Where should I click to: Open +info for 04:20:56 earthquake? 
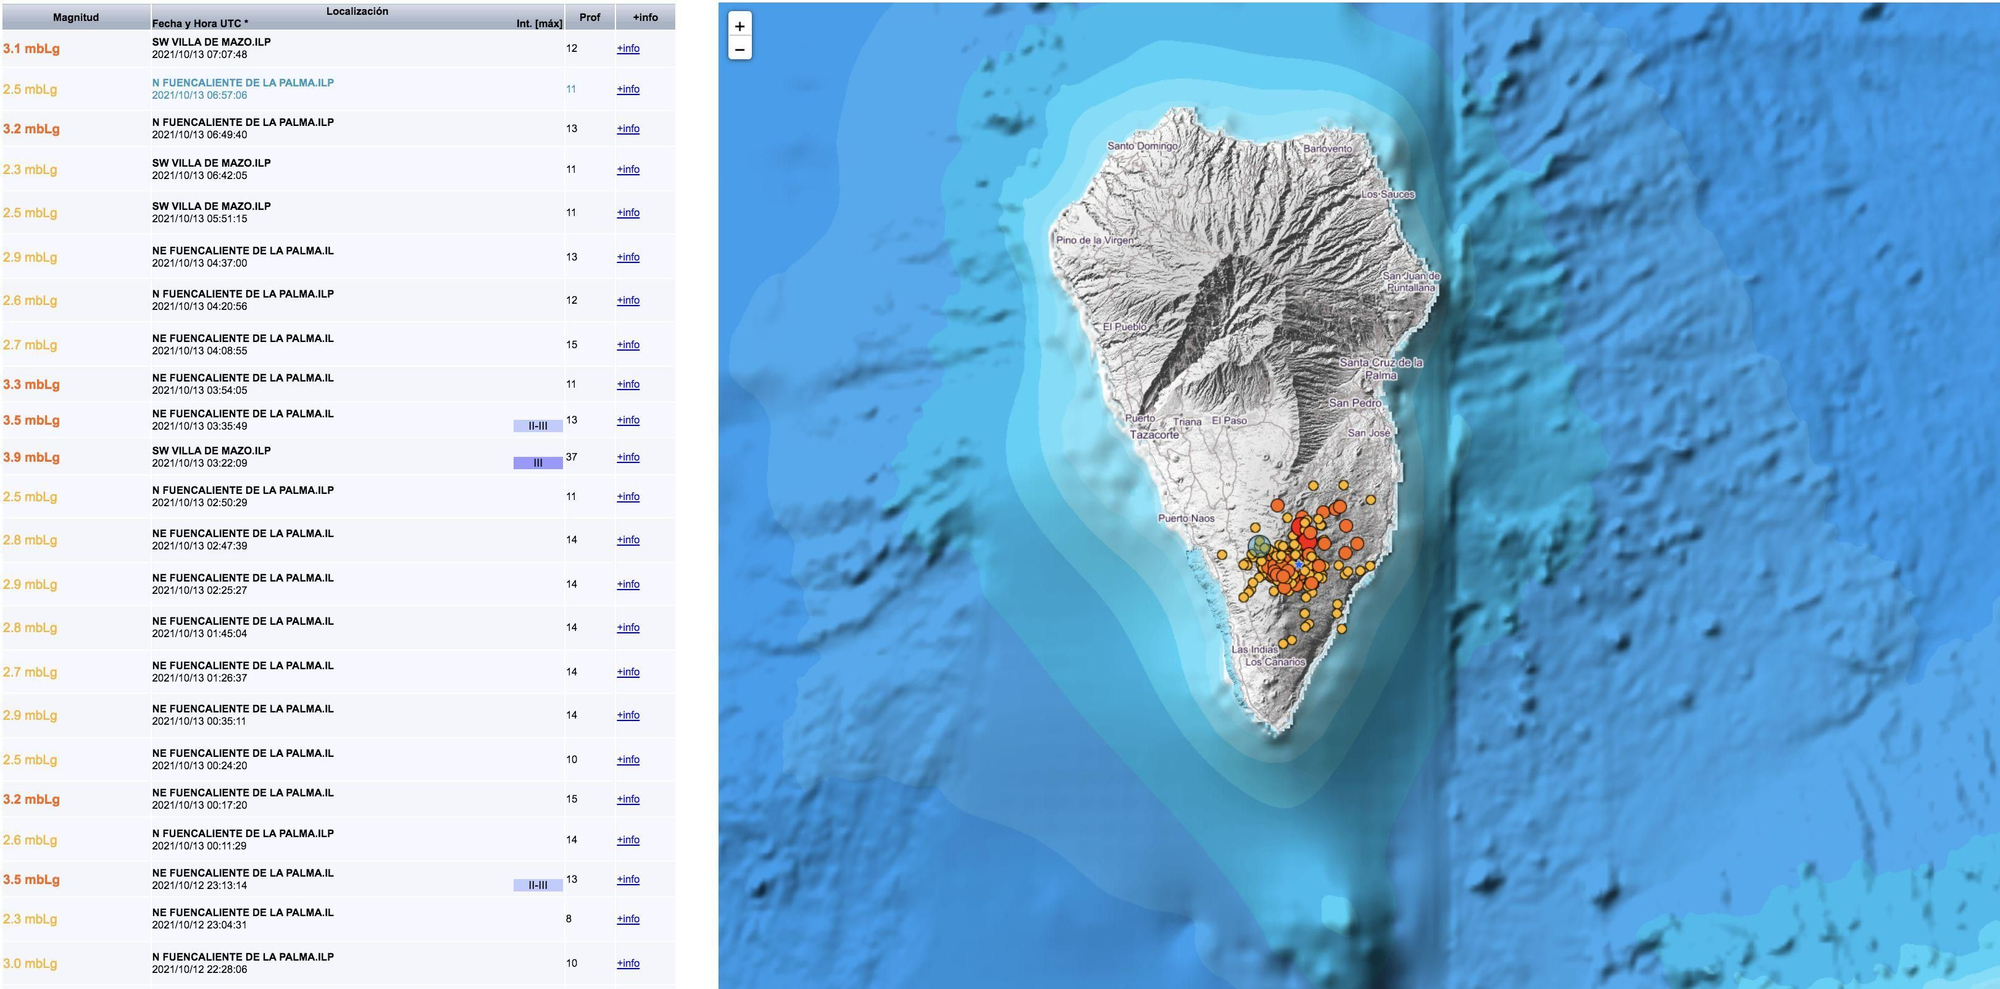point(628,301)
